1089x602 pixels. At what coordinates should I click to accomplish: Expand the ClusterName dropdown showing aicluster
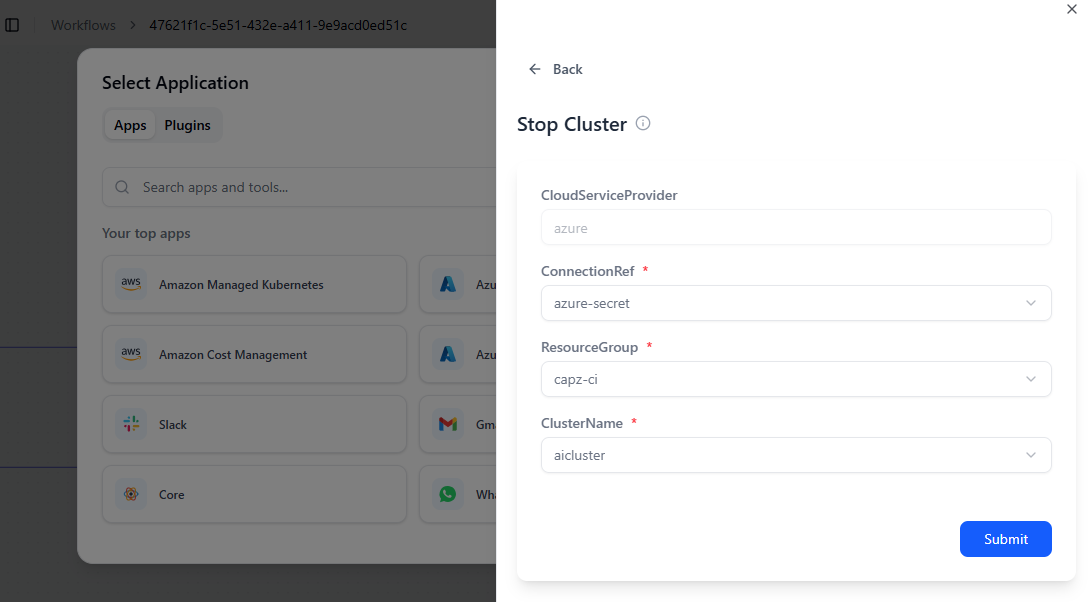pyautogui.click(x=795, y=455)
